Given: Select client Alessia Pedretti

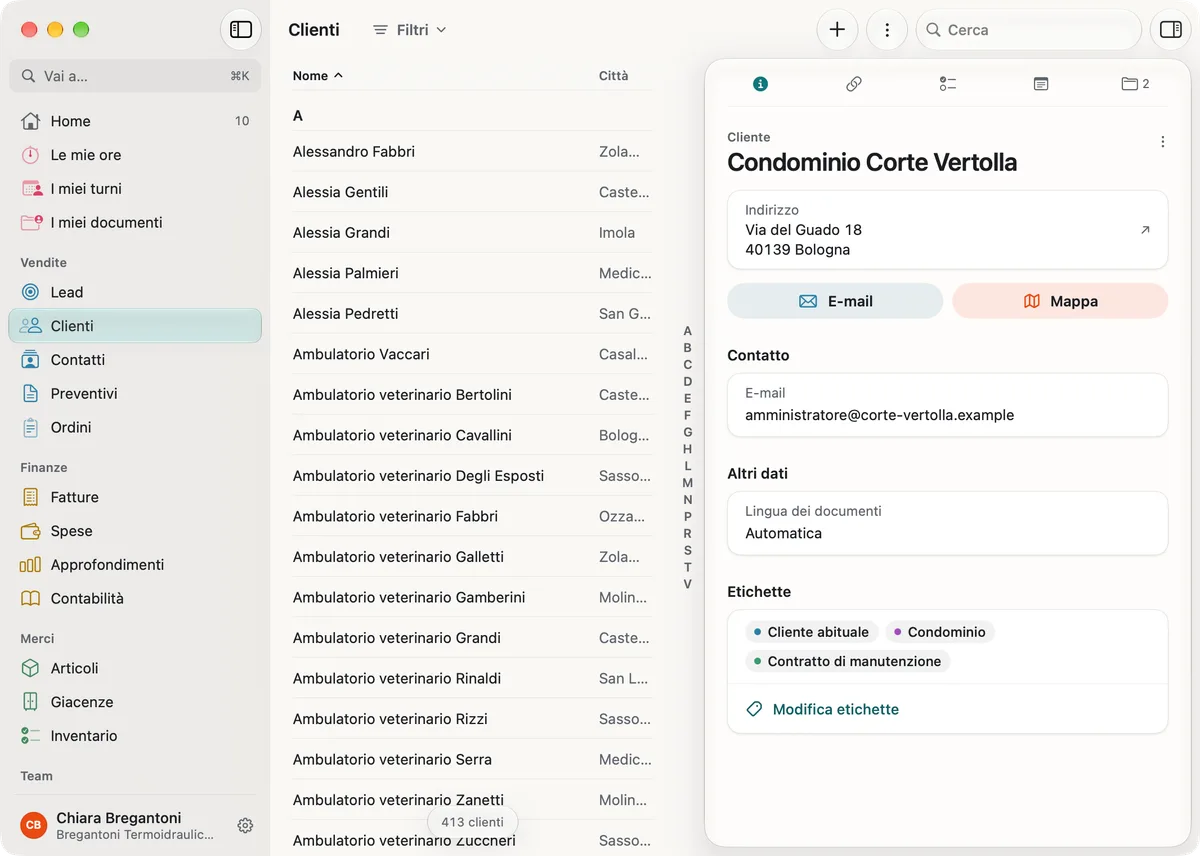Looking at the screenshot, I should coord(472,314).
